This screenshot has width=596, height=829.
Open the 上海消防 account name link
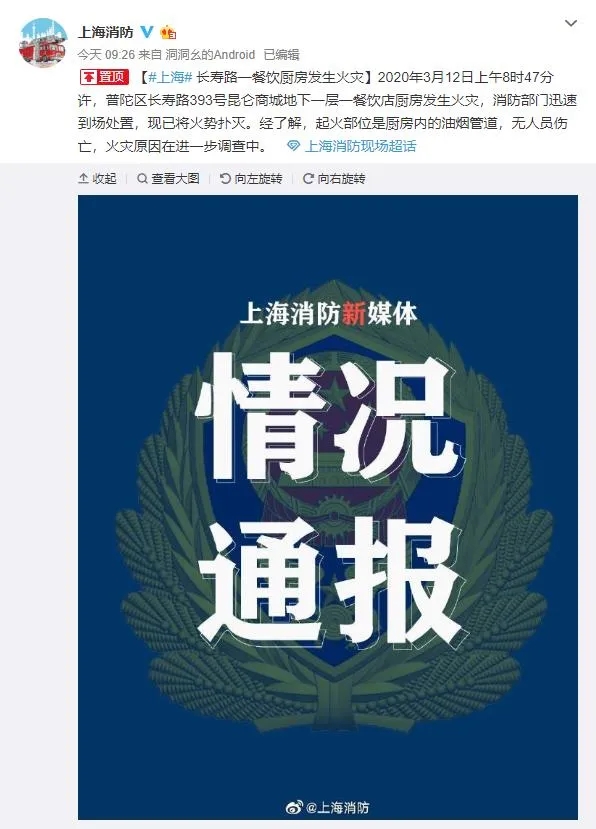click(106, 32)
